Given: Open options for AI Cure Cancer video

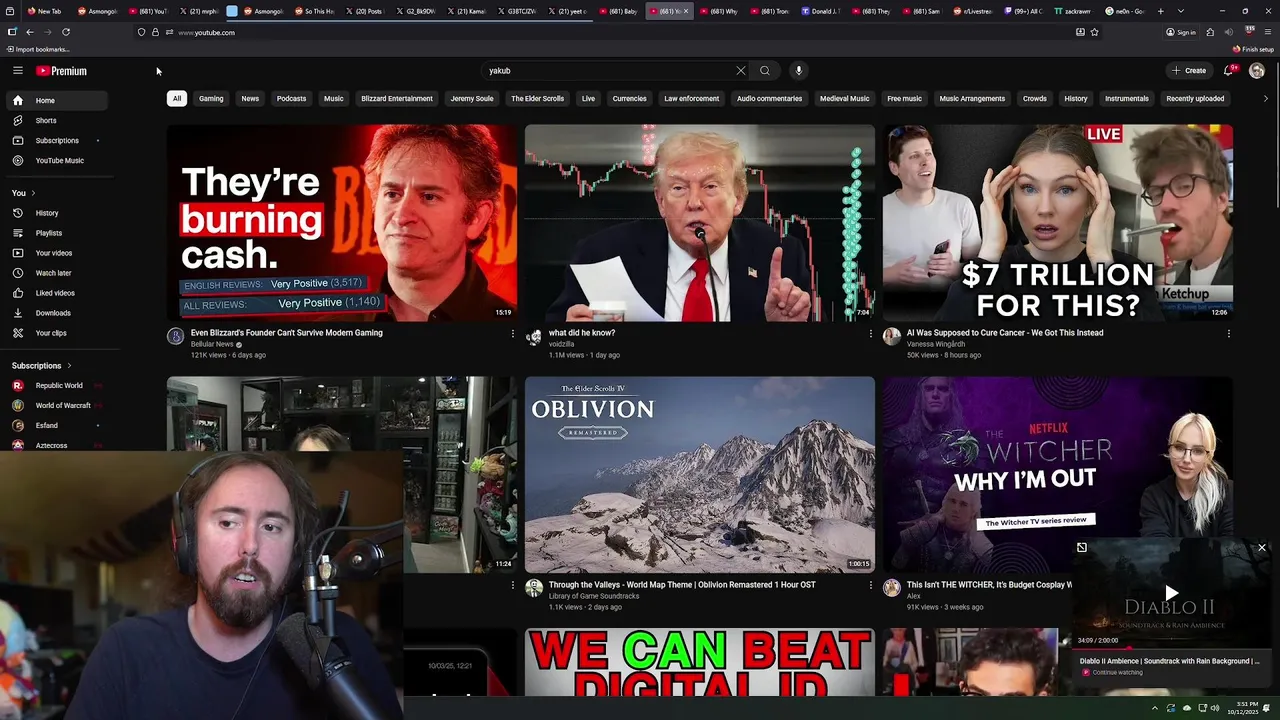Looking at the screenshot, I should (x=1228, y=333).
